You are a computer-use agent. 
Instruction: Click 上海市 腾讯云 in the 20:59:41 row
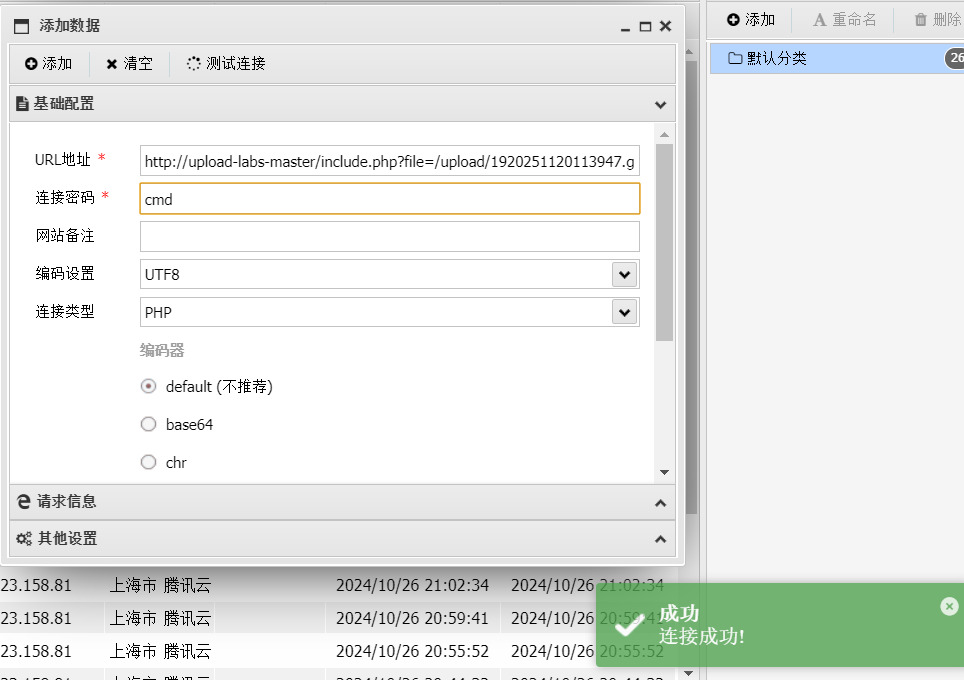pyautogui.click(x=160, y=618)
